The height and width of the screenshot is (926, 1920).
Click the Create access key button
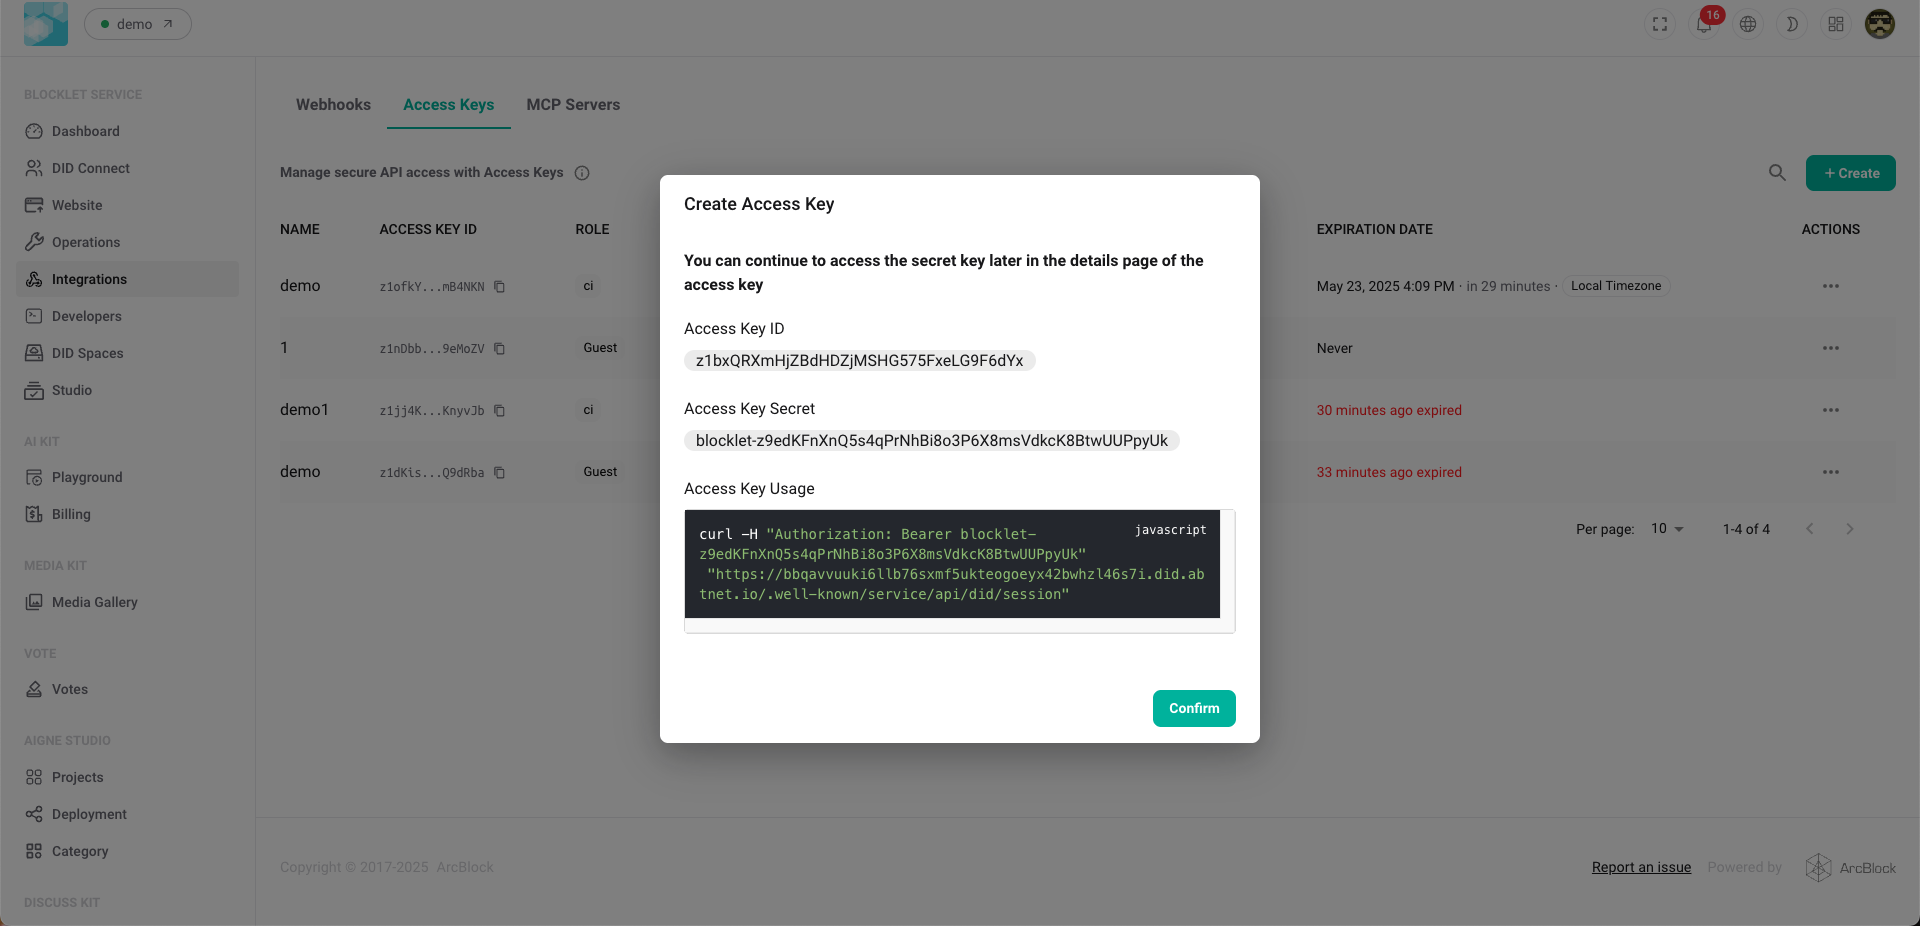pos(1850,173)
